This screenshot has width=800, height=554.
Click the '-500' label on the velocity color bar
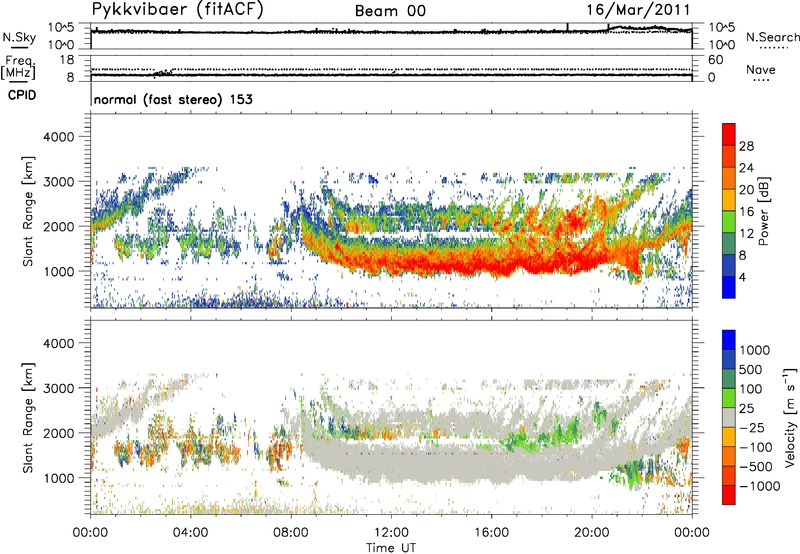[x=755, y=467]
